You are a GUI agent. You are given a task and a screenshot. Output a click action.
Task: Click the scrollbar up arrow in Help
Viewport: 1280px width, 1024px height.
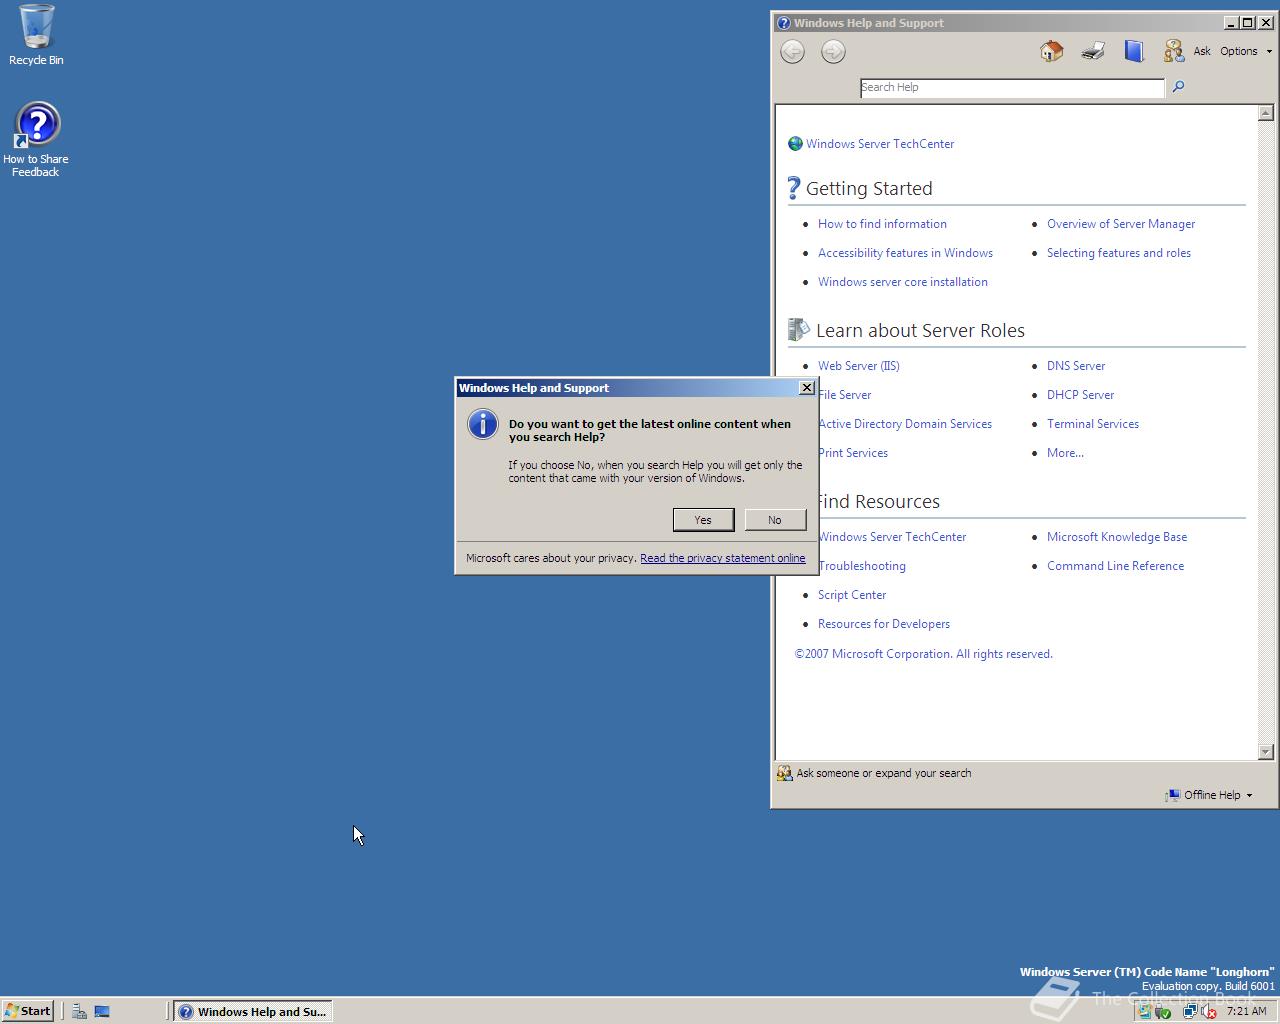tap(1265, 113)
